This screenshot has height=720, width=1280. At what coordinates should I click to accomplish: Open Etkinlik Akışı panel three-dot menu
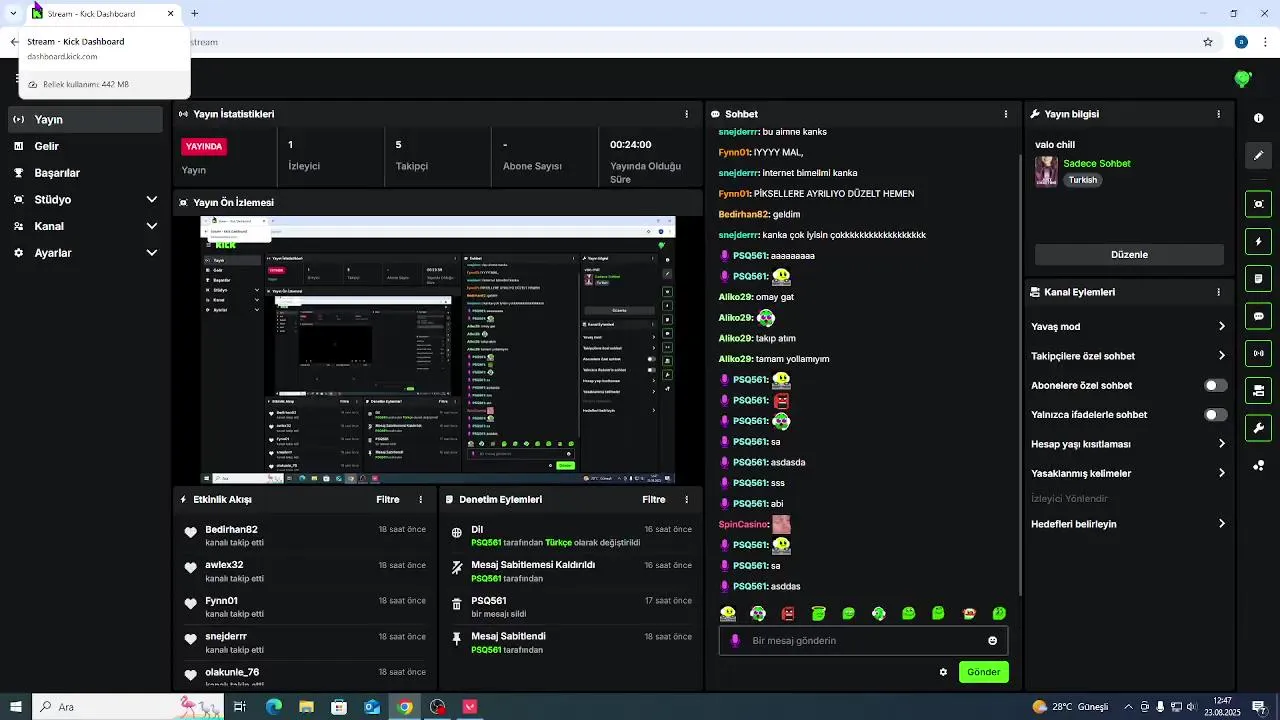coord(420,499)
